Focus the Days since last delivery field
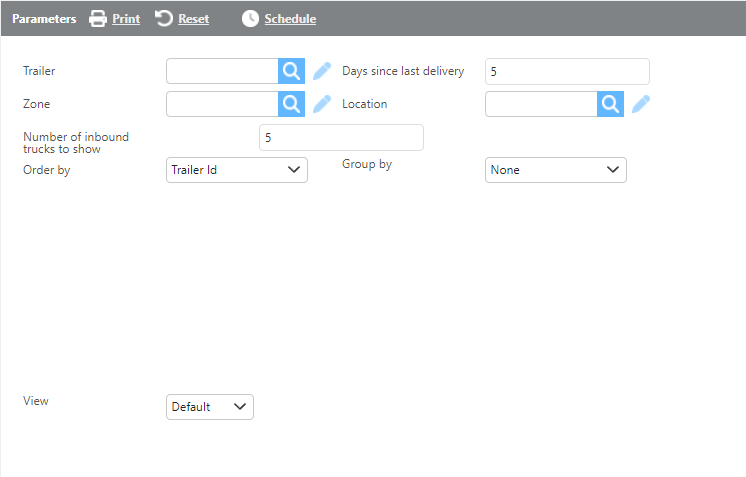This screenshot has height=477, width=746. [567, 71]
